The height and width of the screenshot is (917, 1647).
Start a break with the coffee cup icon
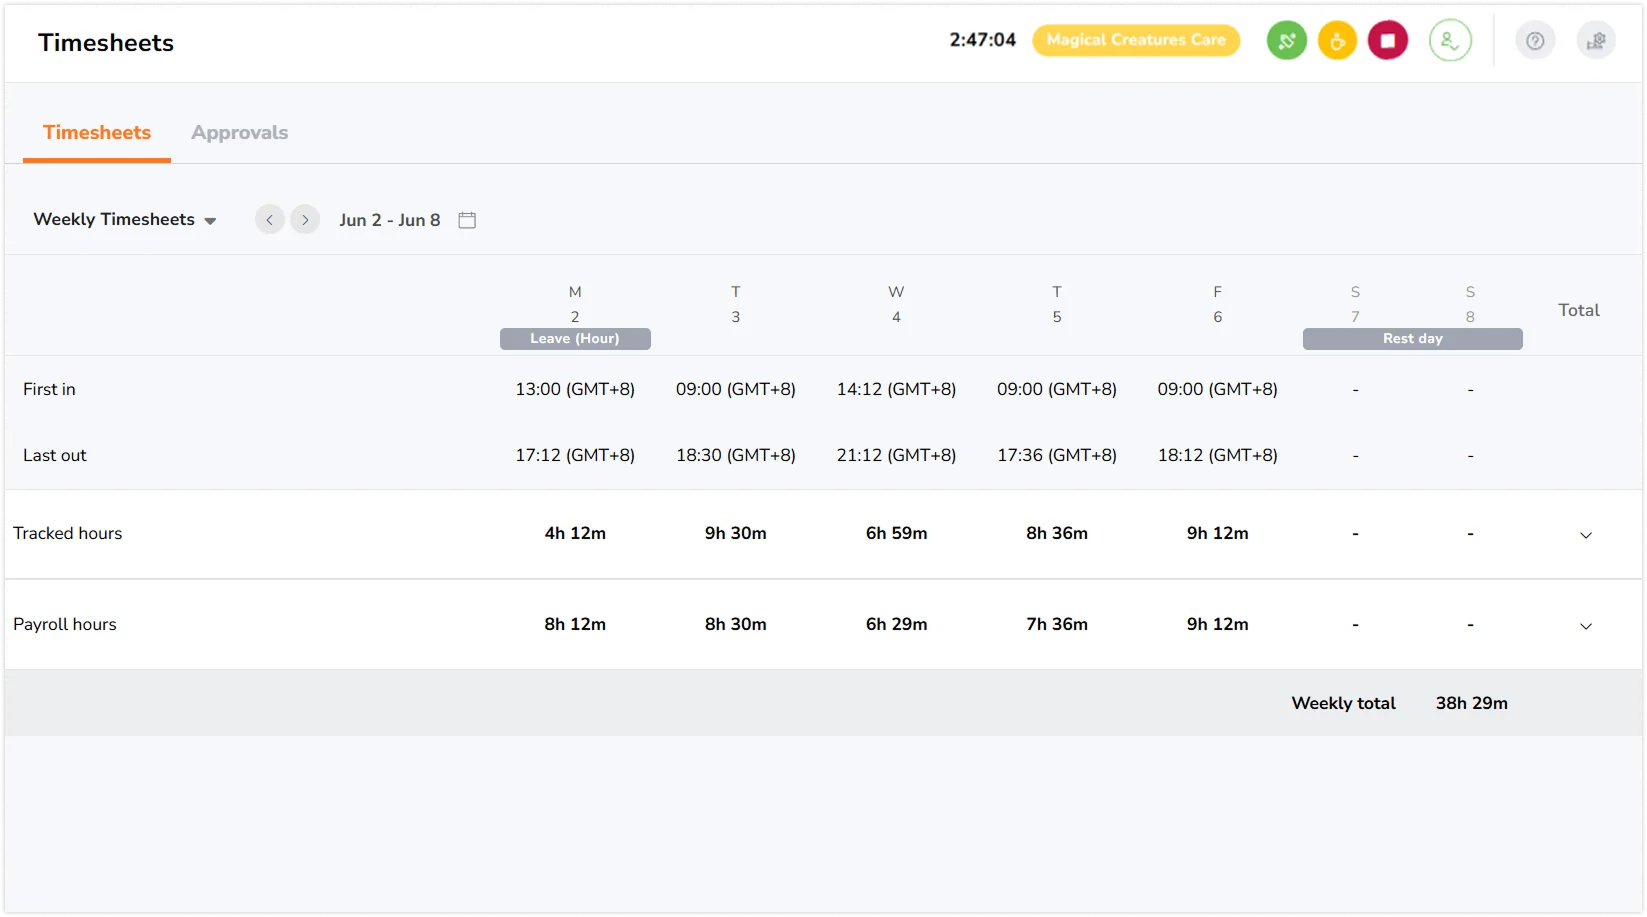[x=1337, y=41]
